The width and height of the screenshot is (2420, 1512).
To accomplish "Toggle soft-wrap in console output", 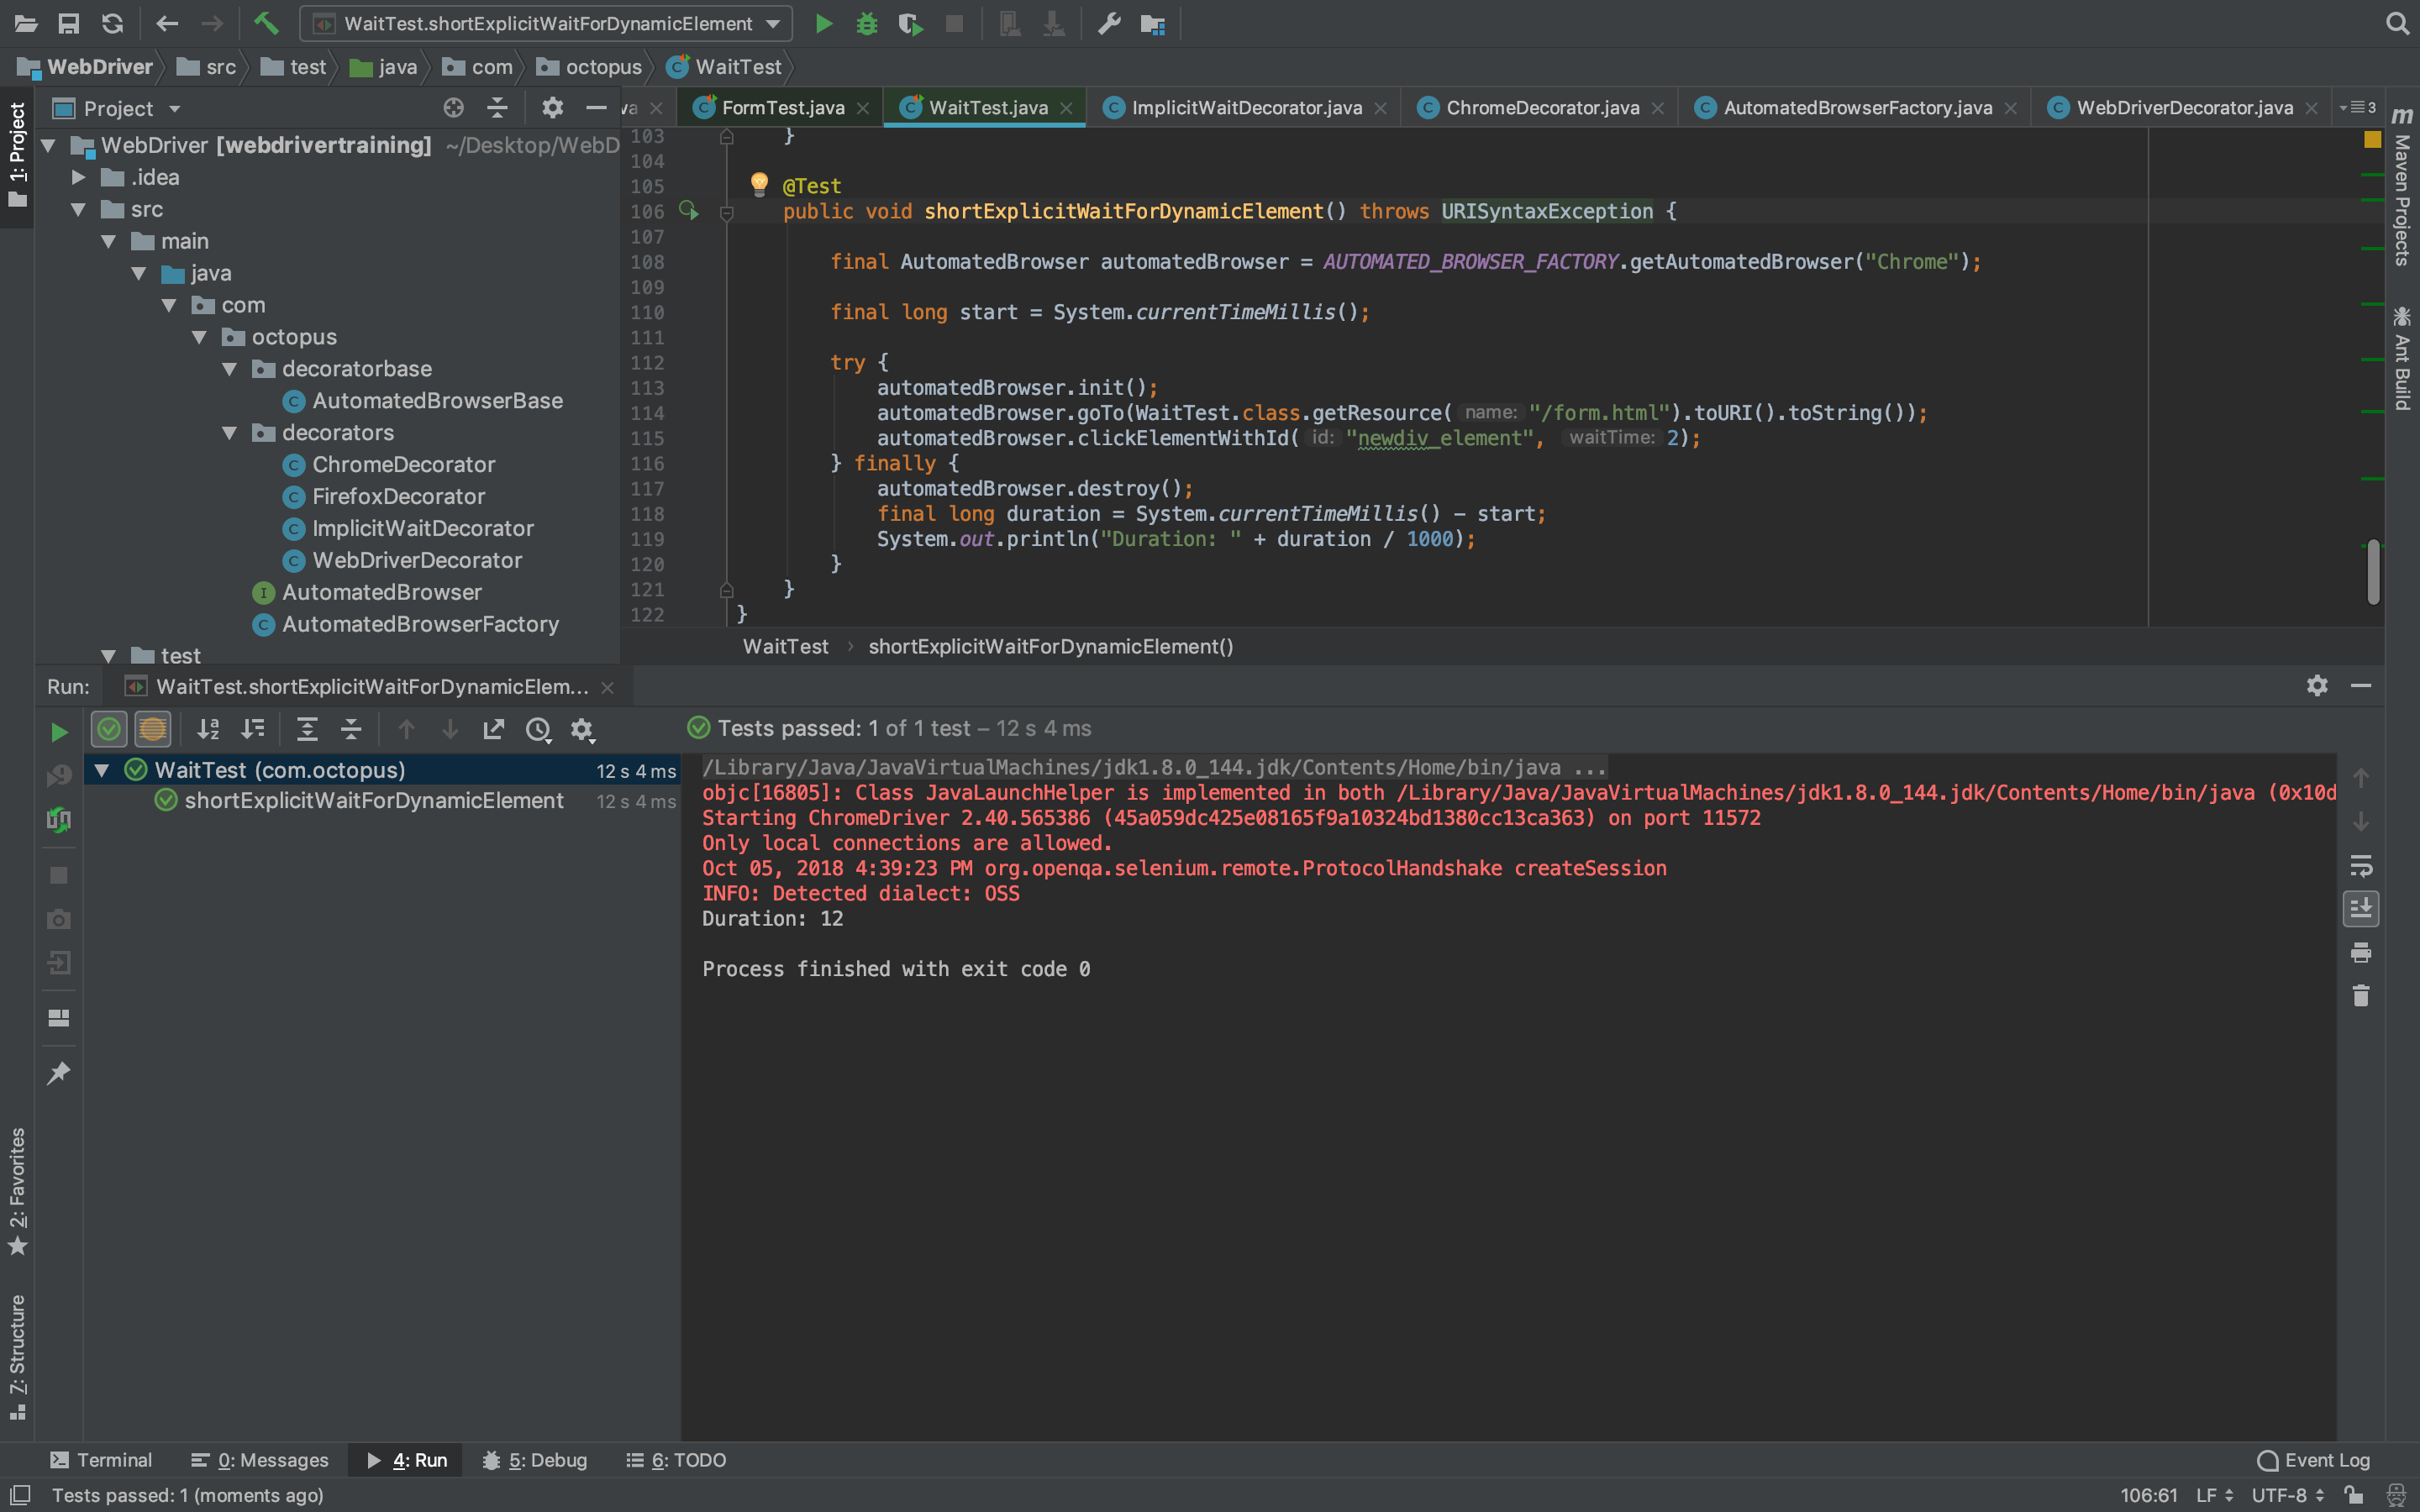I will coord(2360,865).
